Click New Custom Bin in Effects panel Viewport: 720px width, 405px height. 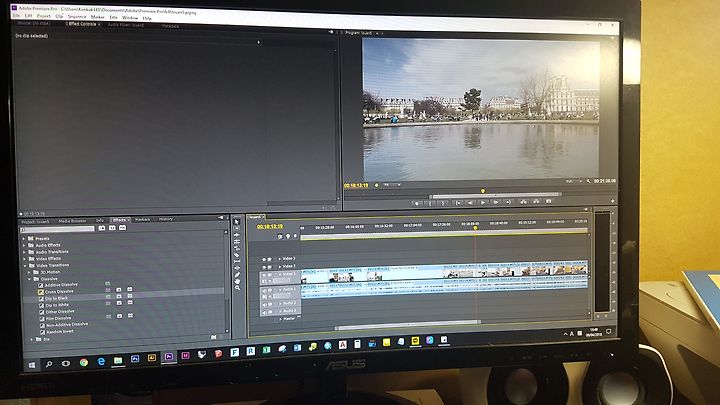coord(214,337)
